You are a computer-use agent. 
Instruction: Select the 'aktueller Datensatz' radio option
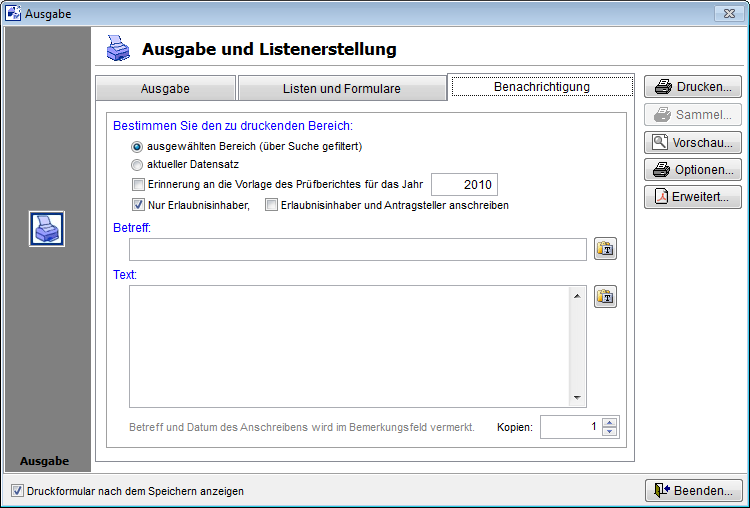point(138,164)
